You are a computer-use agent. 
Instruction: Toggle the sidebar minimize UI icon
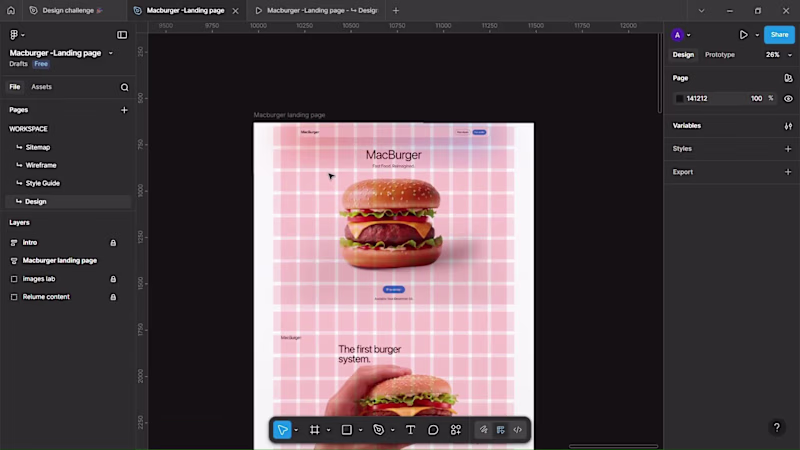pyautogui.click(x=122, y=35)
